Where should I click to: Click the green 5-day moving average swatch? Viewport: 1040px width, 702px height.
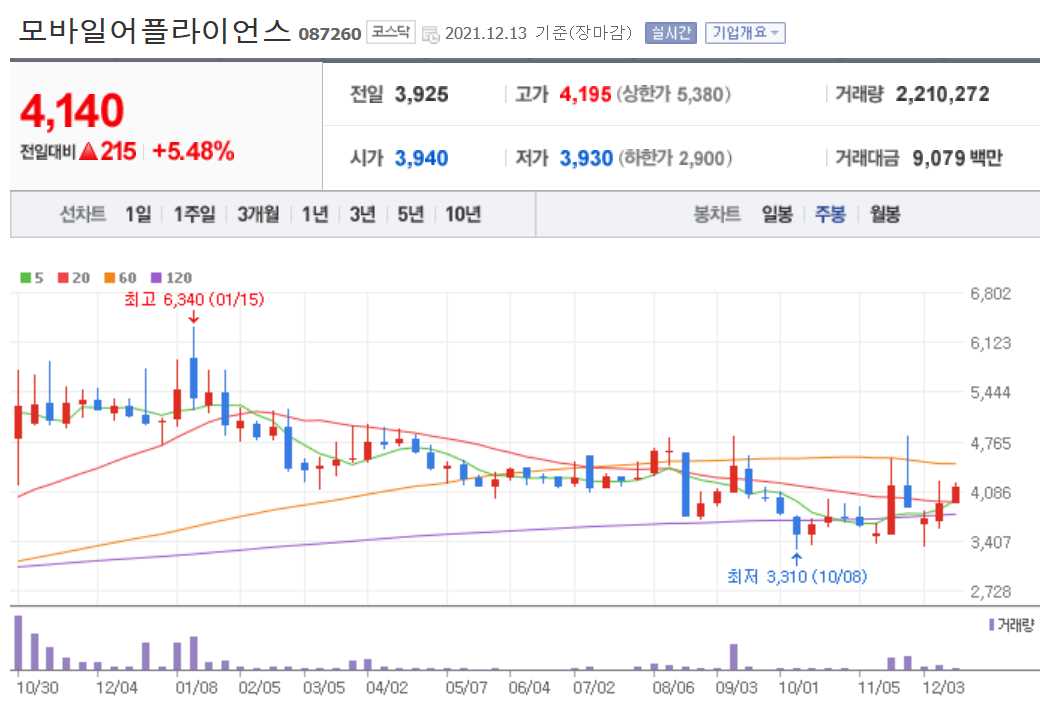point(25,277)
